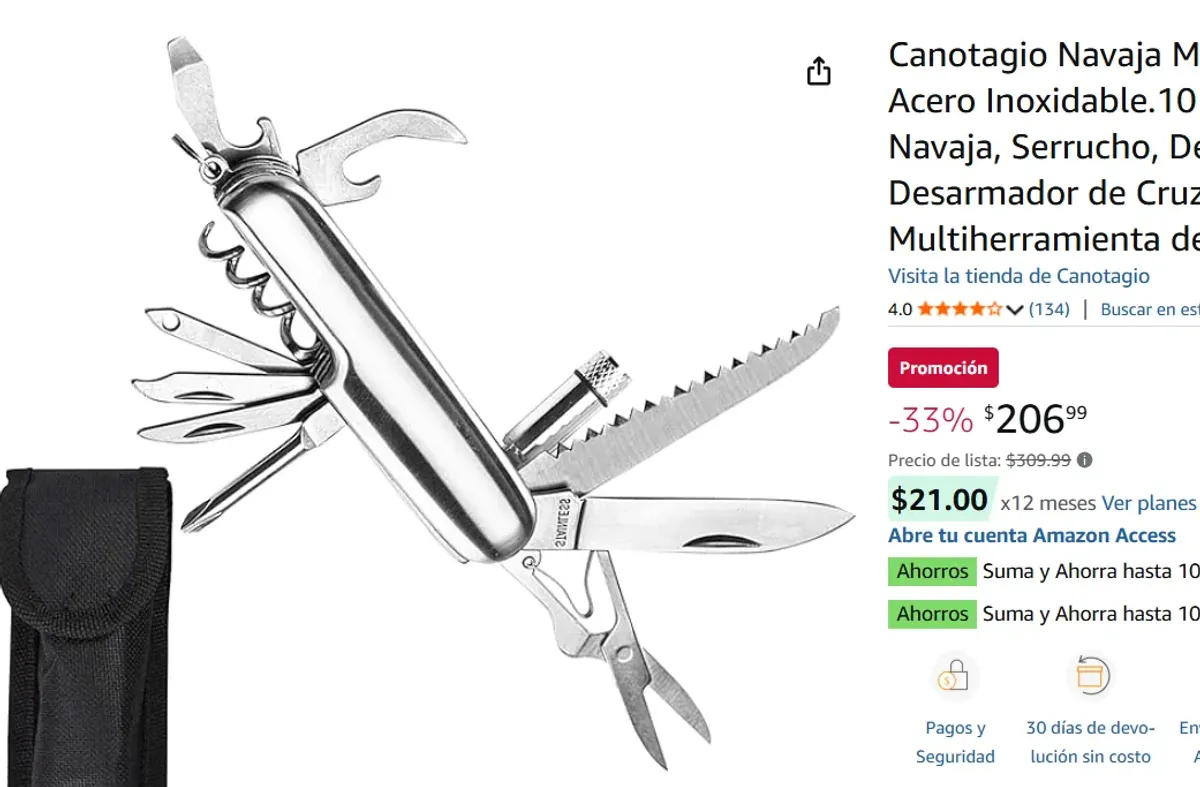Viewport: 1200px width, 787px height.
Task: Expand the rating breakdown chevron
Action: (1015, 310)
